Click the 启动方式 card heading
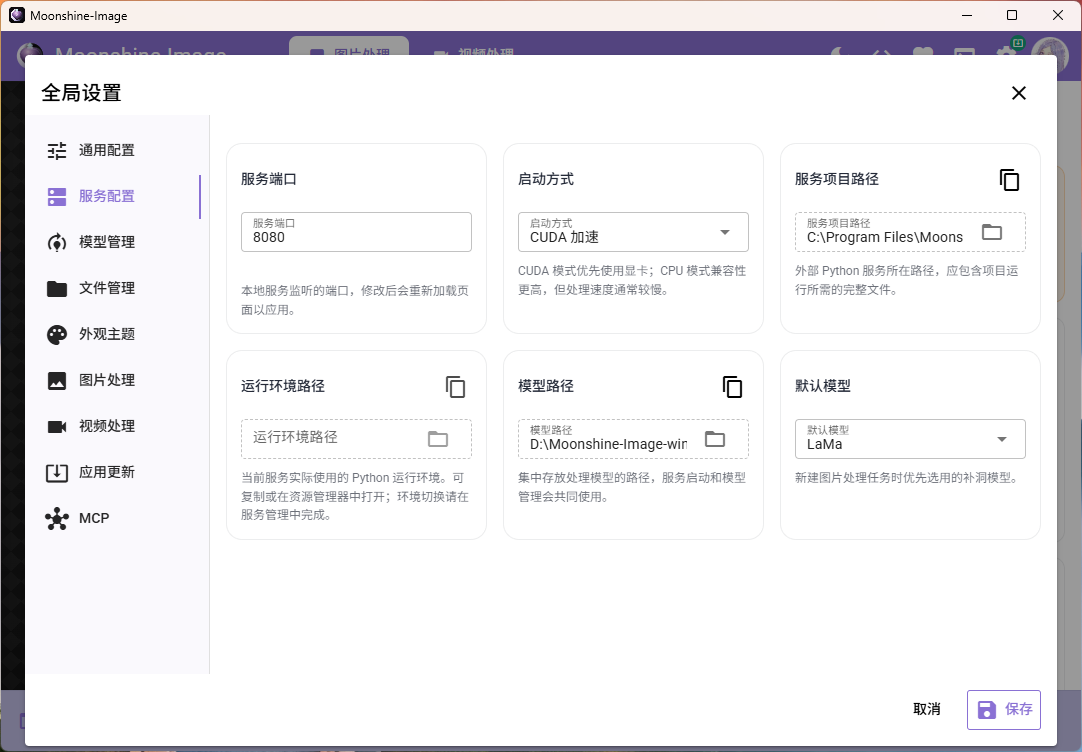This screenshot has width=1082, height=752. tap(546, 179)
